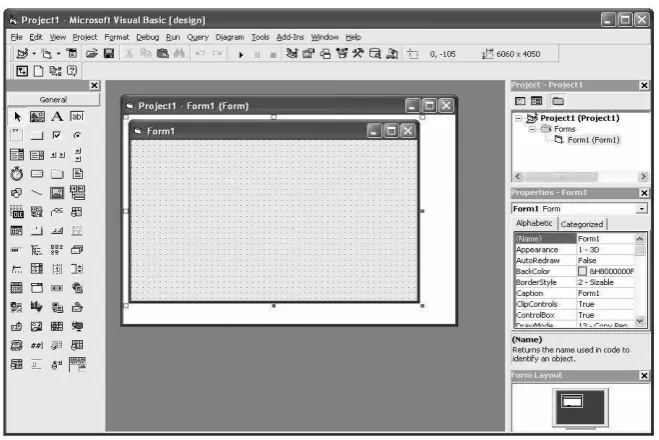Open the Project menu
659x440 pixels.
(x=84, y=37)
